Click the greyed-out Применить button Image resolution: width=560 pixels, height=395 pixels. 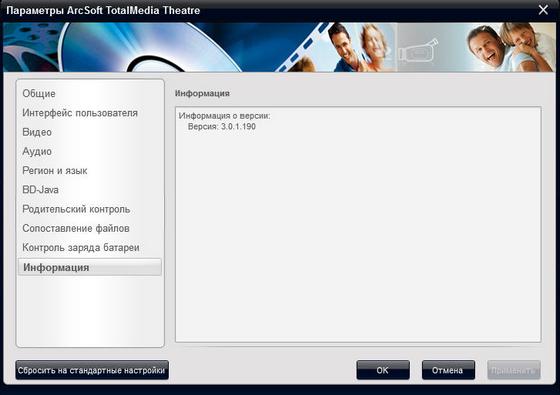tap(514, 370)
